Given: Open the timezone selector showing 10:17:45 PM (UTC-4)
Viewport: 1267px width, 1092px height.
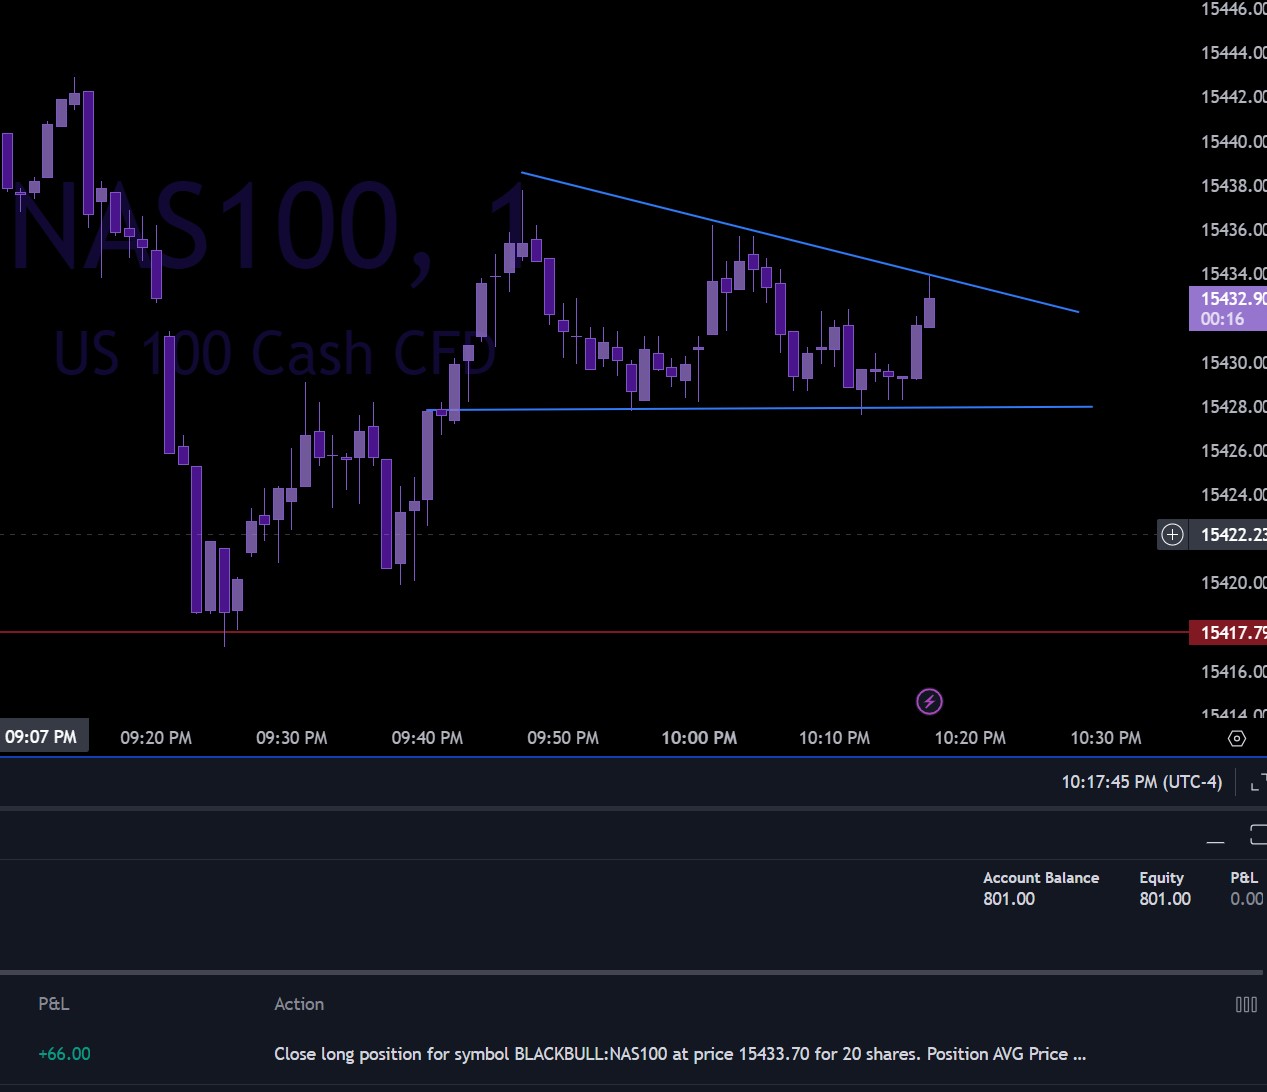Looking at the screenshot, I should 1142,782.
